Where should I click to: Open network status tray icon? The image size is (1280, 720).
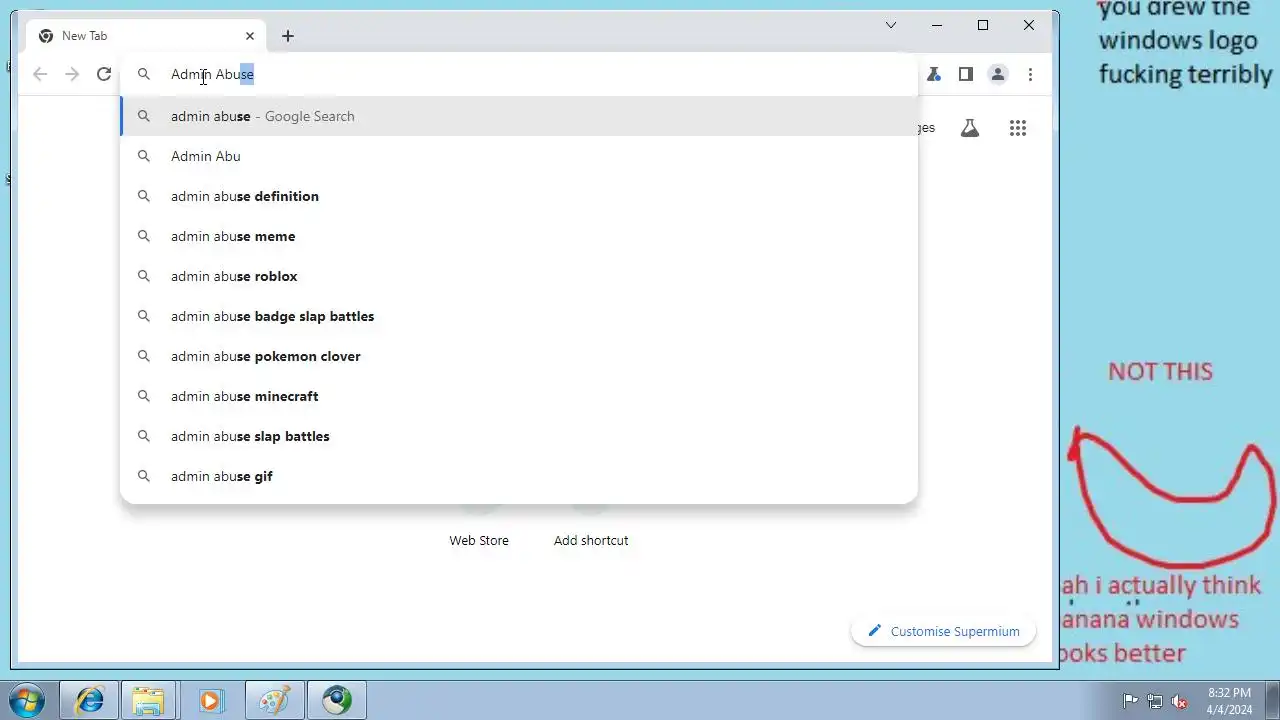pos(1155,701)
